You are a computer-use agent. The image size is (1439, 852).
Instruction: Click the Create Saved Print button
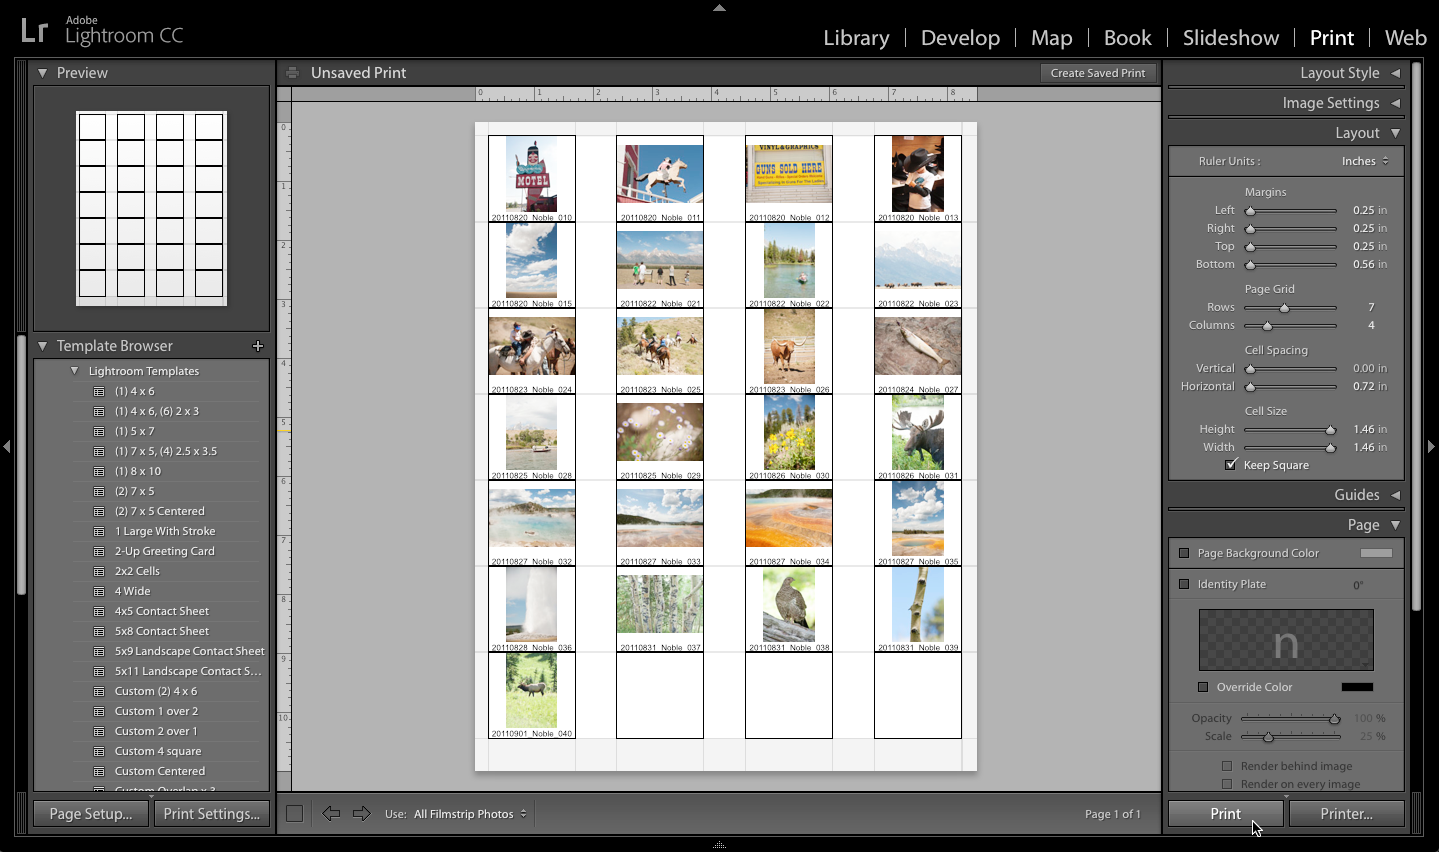click(x=1098, y=72)
